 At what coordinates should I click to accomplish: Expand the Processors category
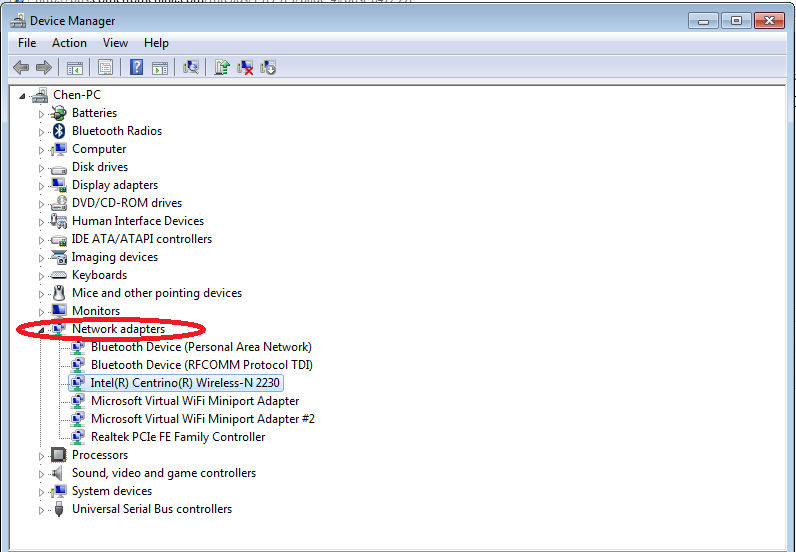42,456
